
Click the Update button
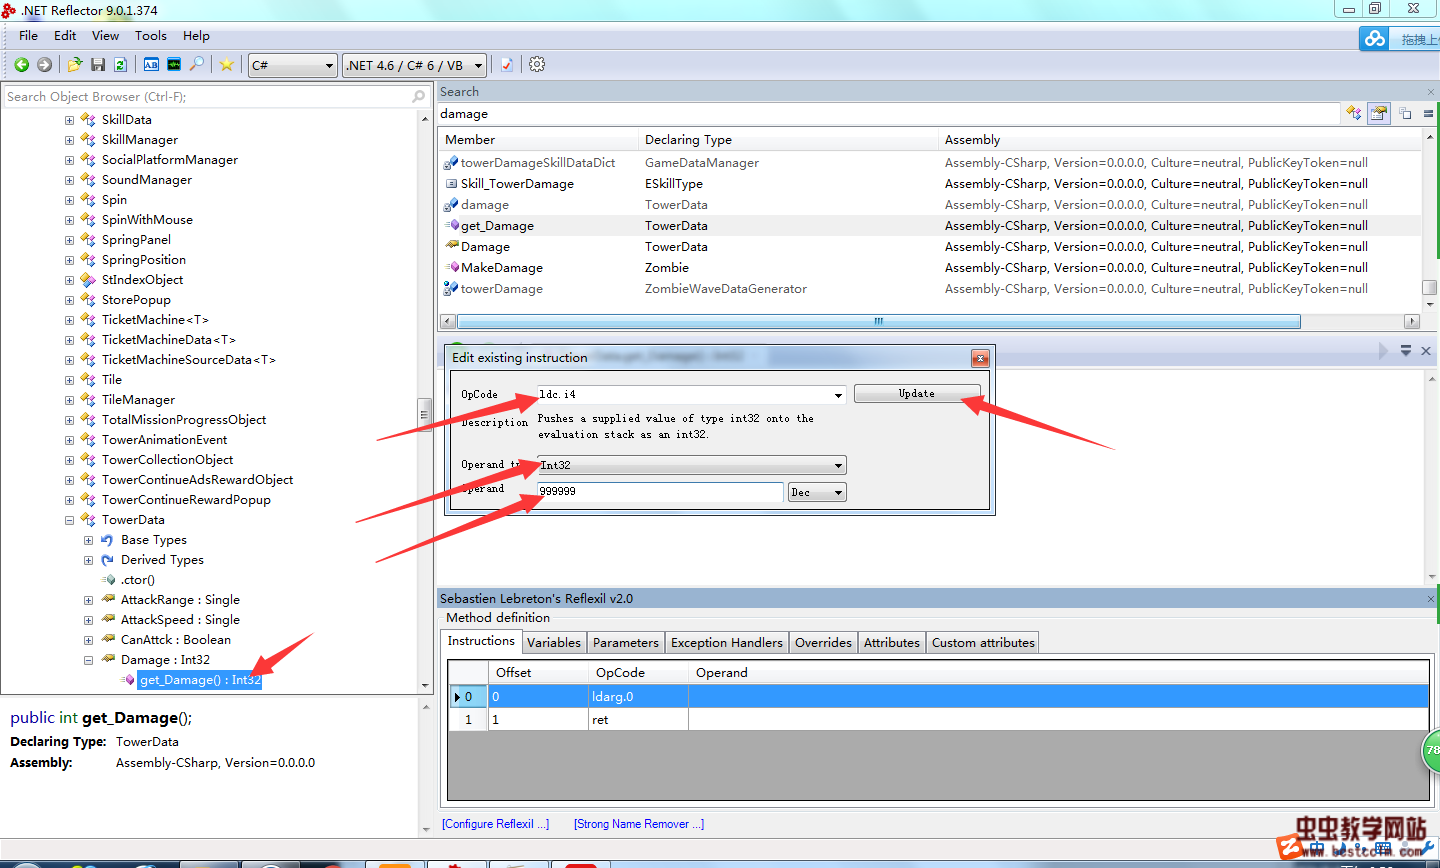[917, 394]
